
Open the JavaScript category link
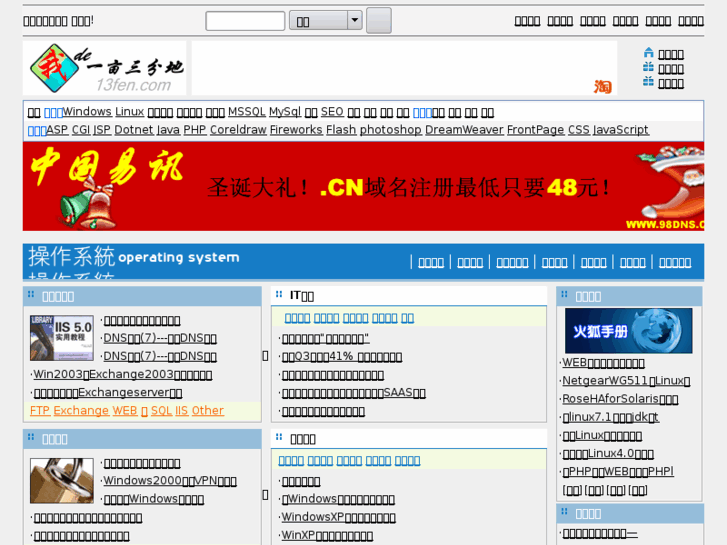(621, 130)
